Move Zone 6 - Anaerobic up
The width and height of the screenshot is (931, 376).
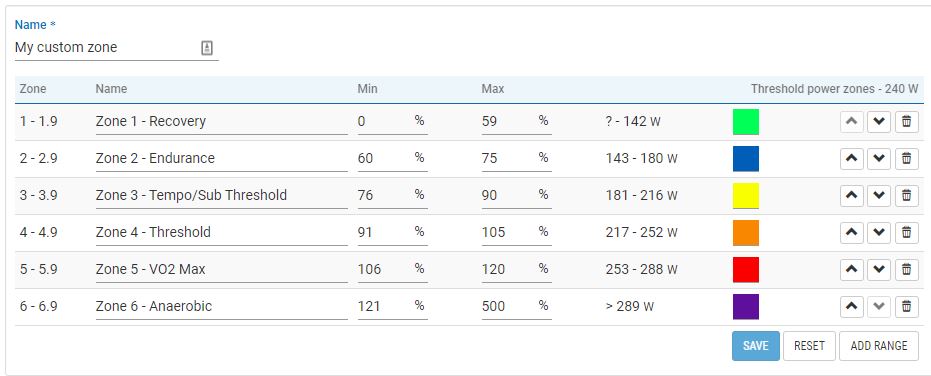tap(851, 307)
